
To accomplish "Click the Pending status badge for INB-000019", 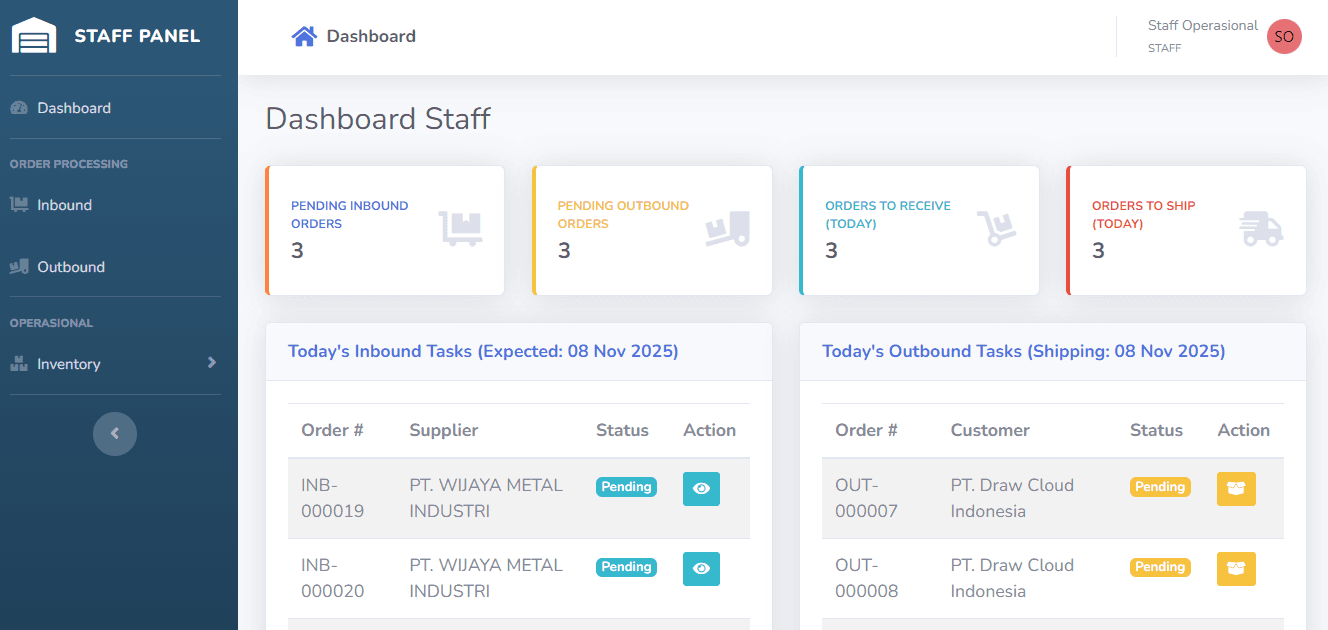I will pyautogui.click(x=626, y=487).
